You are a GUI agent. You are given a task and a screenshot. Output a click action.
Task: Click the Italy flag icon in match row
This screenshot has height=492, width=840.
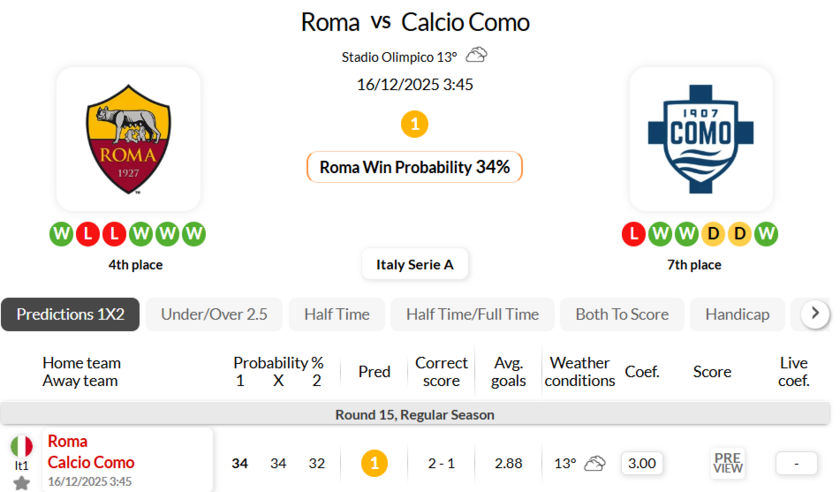coord(21,446)
